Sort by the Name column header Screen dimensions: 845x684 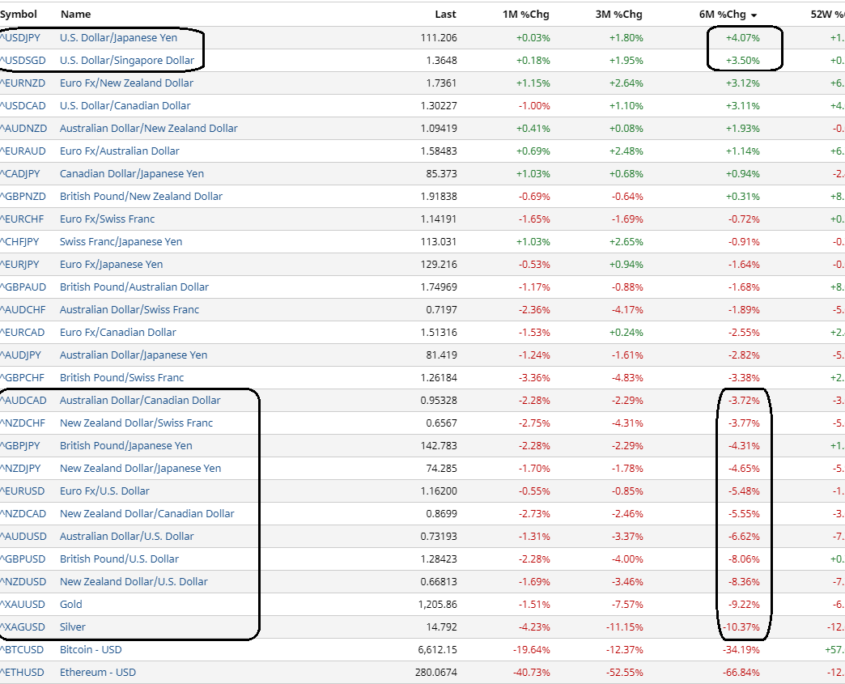point(75,14)
